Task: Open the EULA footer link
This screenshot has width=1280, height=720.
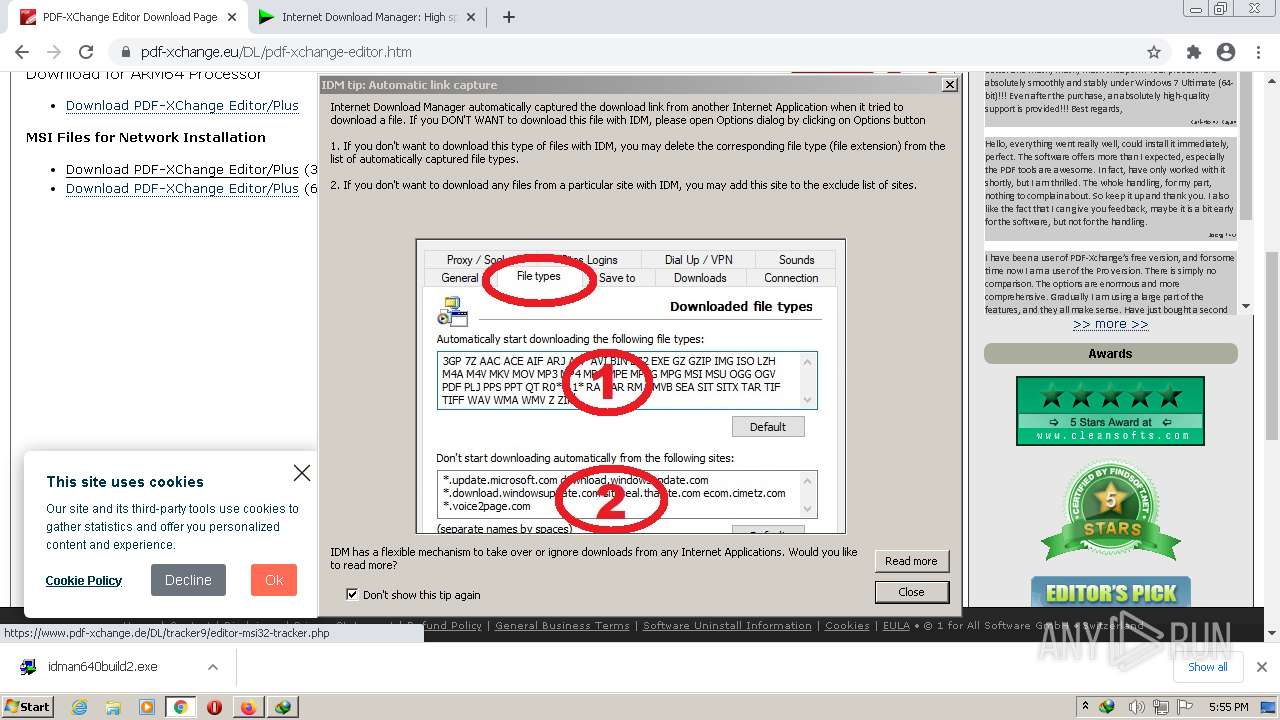Action: click(x=896, y=626)
